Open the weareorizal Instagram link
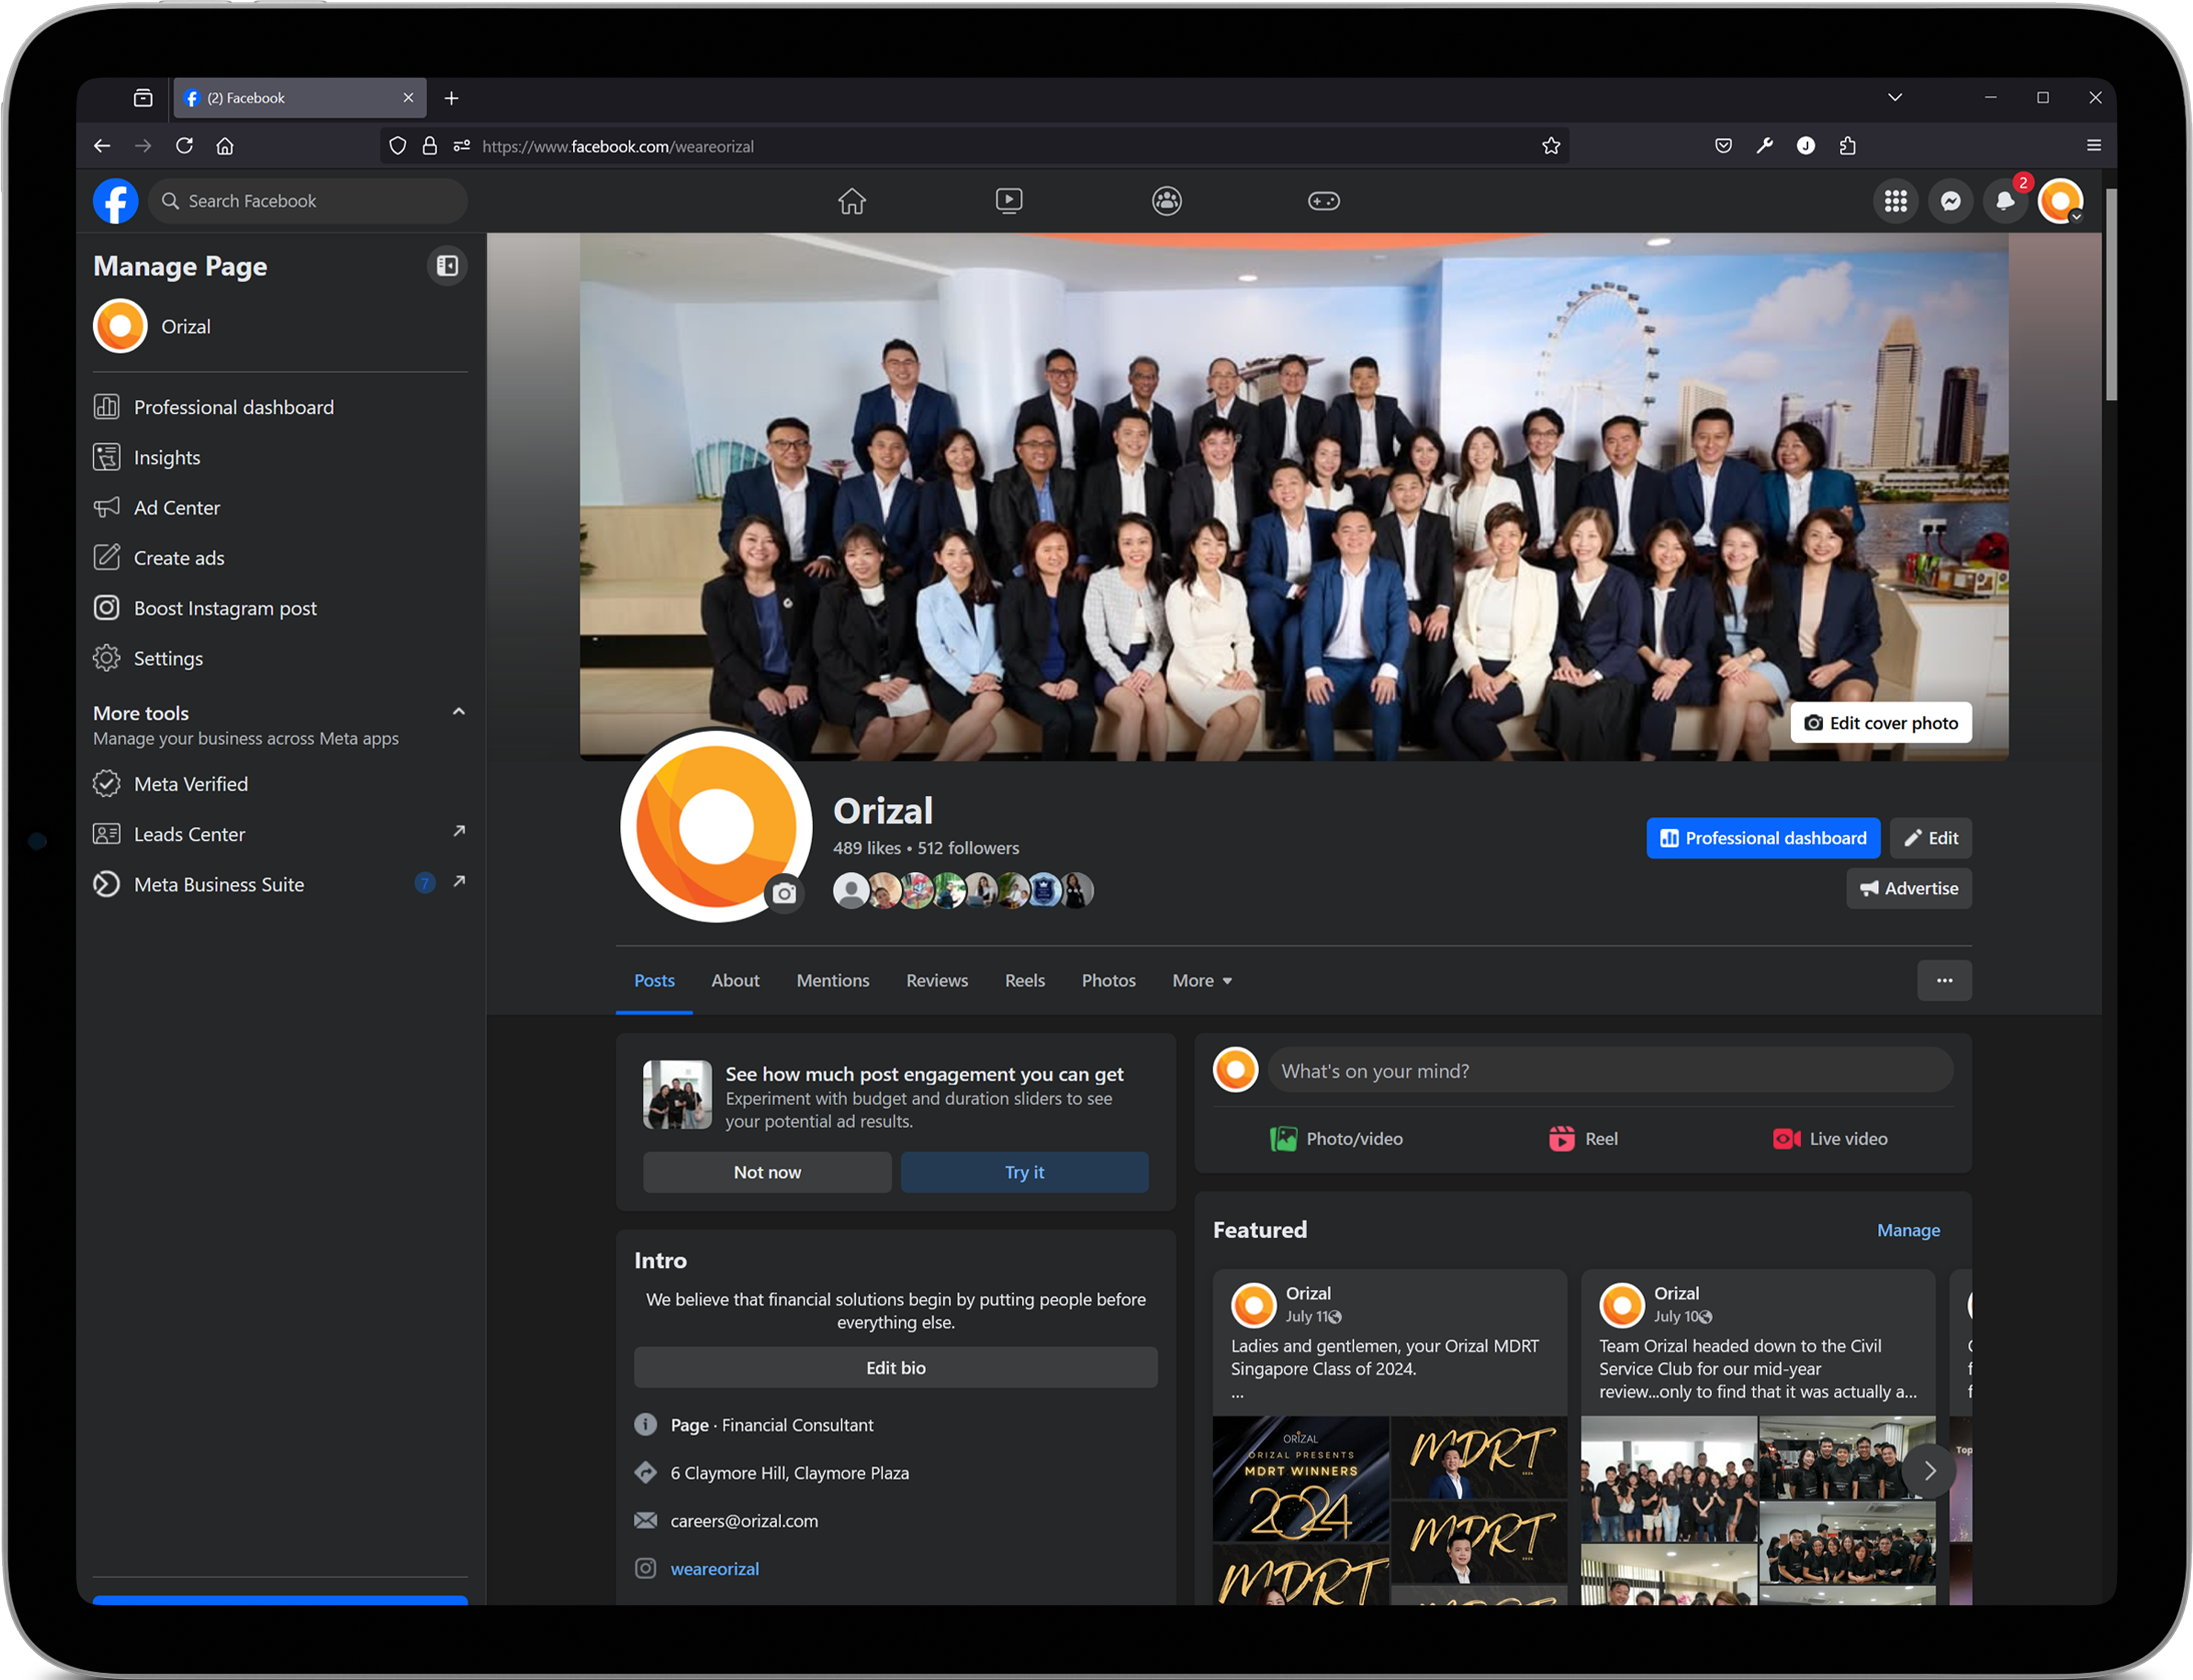Viewport: 2193px width, 1680px height. [714, 1569]
